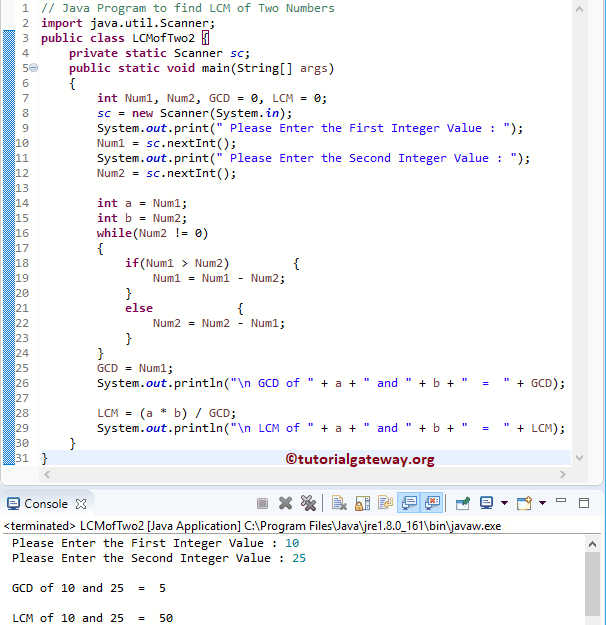The width and height of the screenshot is (606, 625).
Task: Click the Open Console icon
Action: (525, 503)
